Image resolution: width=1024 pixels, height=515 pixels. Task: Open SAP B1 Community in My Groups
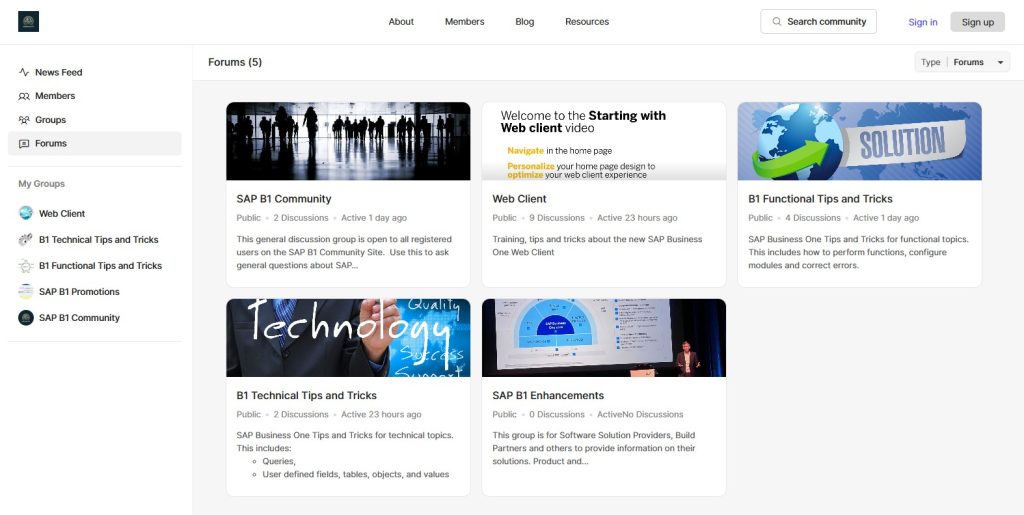coord(79,318)
